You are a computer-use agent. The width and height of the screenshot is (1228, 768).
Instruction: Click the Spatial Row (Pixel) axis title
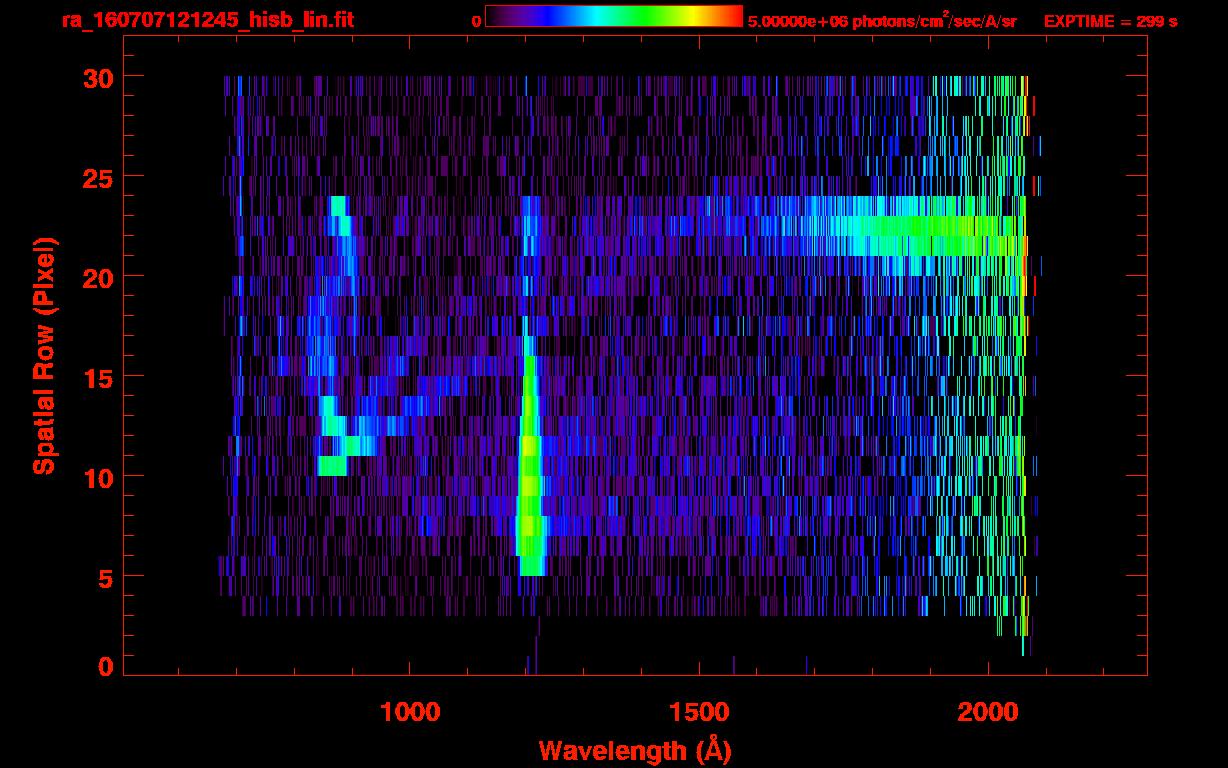(x=44, y=356)
